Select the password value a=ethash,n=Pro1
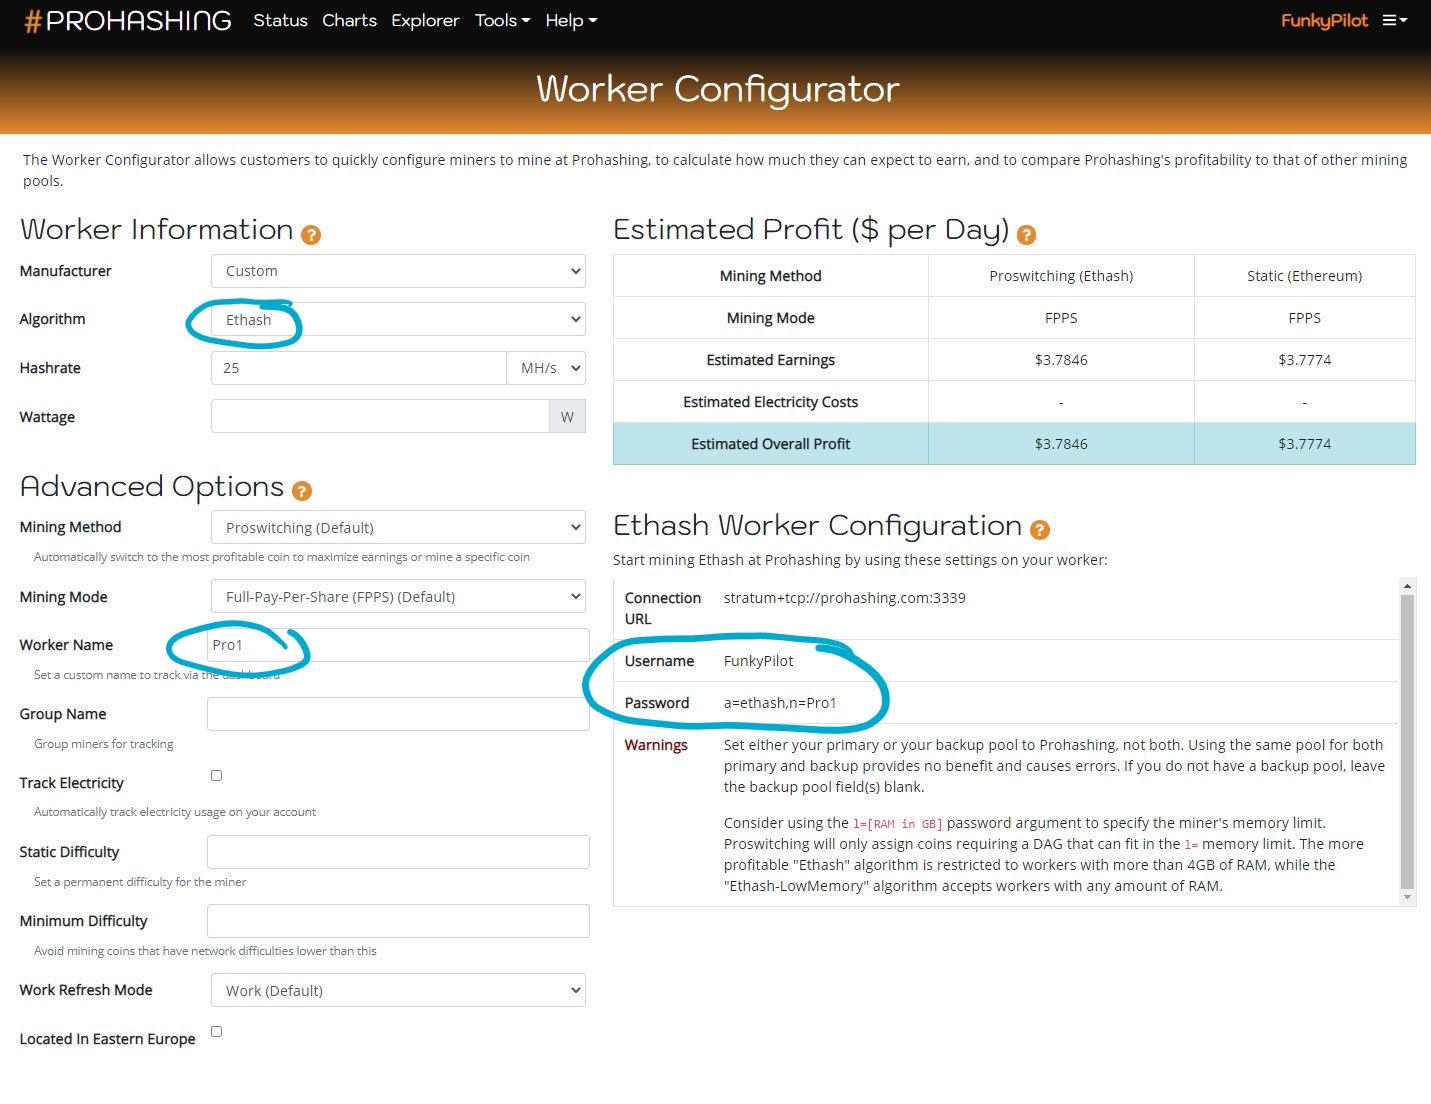The height and width of the screenshot is (1104, 1431). 780,703
